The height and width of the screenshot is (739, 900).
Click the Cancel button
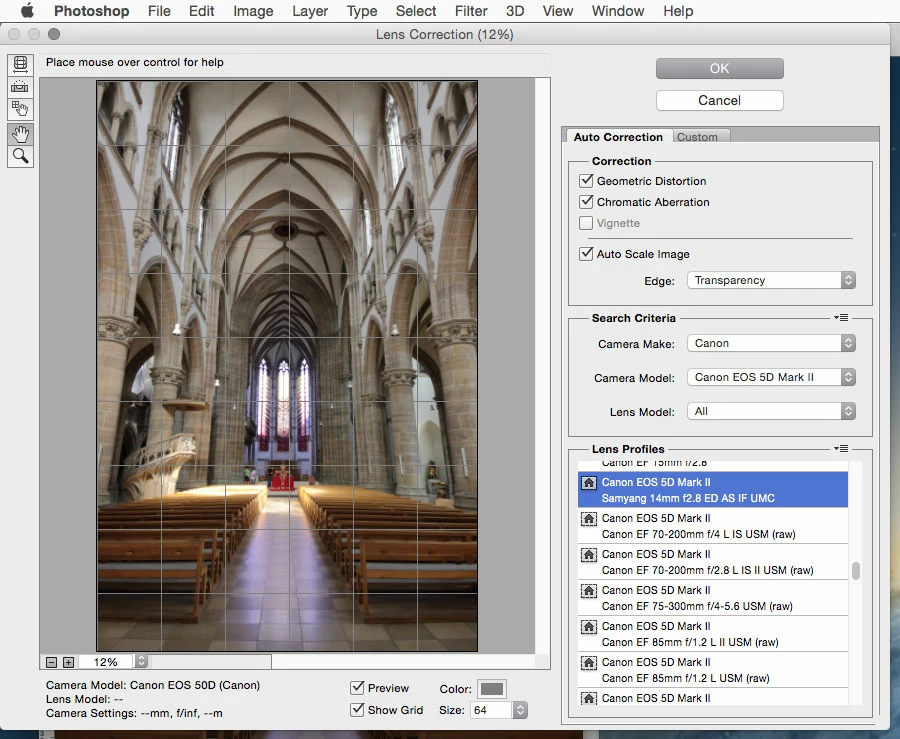(719, 100)
